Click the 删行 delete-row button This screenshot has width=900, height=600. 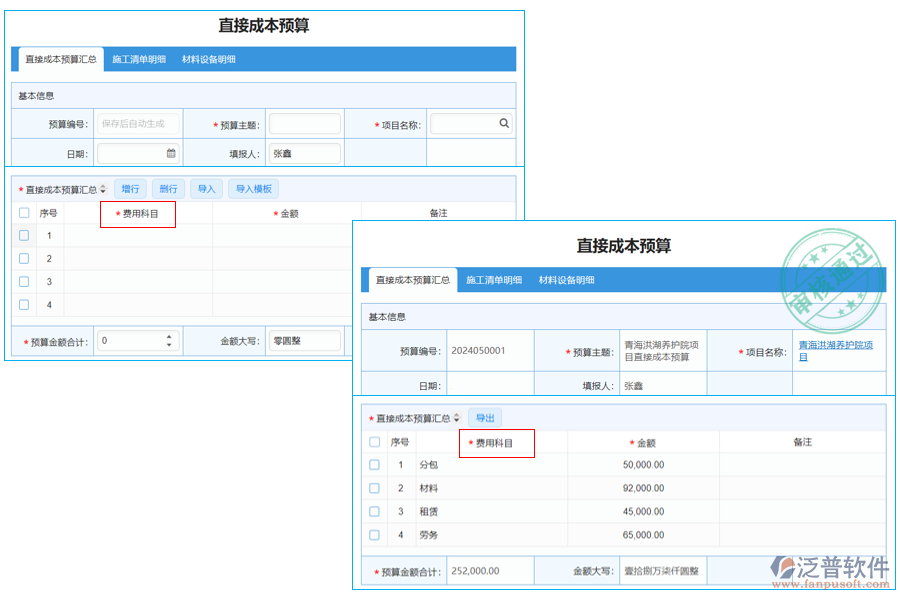[x=168, y=188]
